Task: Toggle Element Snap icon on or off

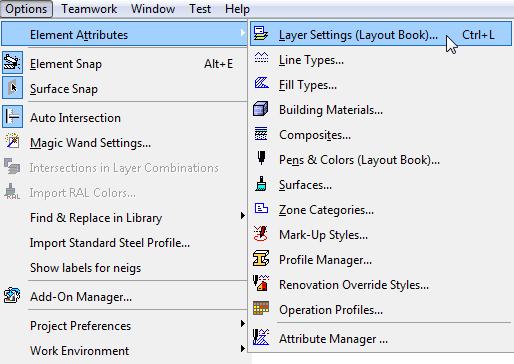Action: [12, 62]
